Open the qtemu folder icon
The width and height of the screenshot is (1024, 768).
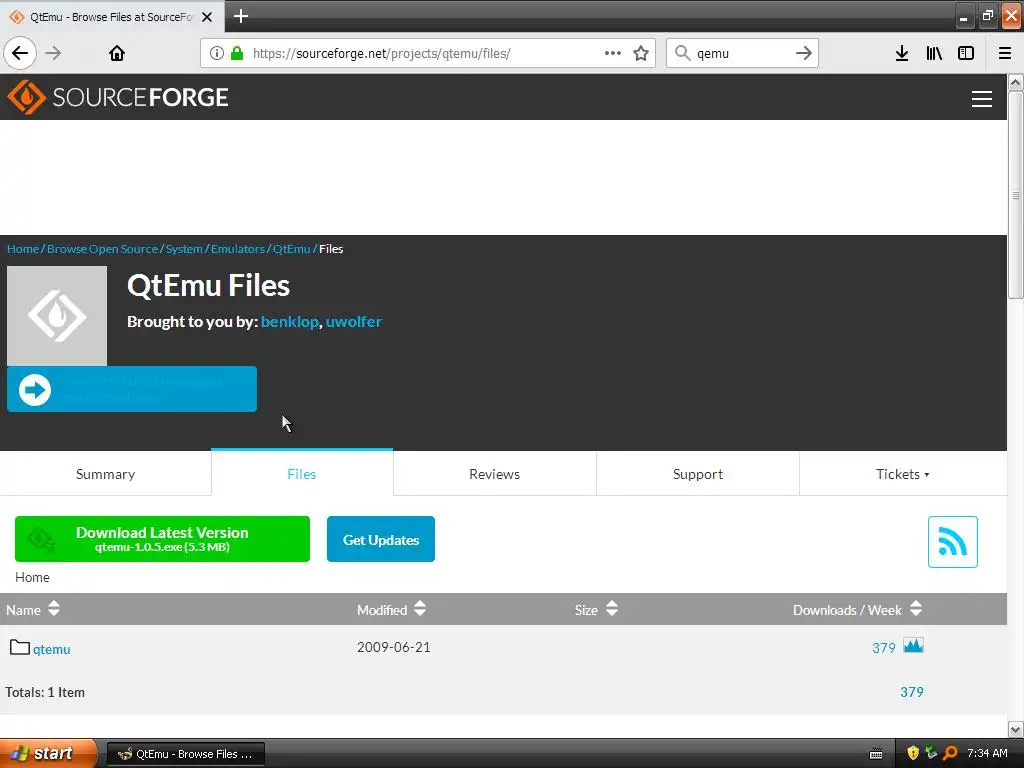click(20, 647)
